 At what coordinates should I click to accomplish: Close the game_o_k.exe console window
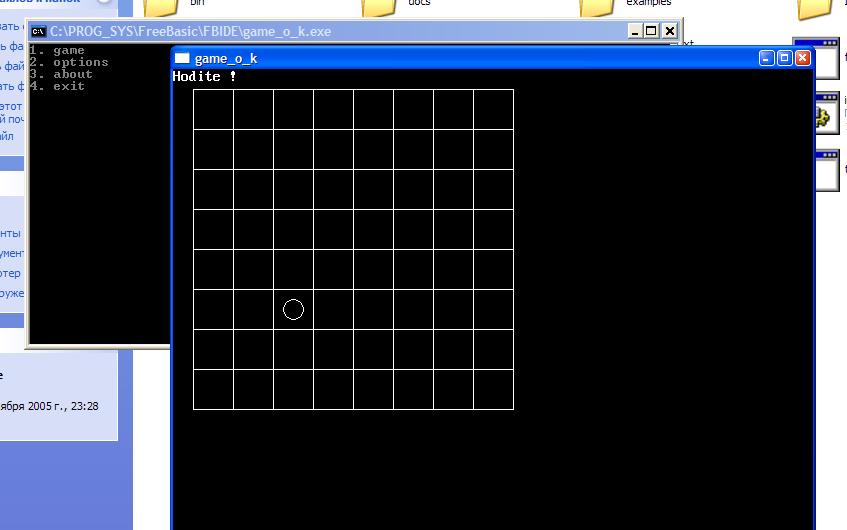[668, 31]
